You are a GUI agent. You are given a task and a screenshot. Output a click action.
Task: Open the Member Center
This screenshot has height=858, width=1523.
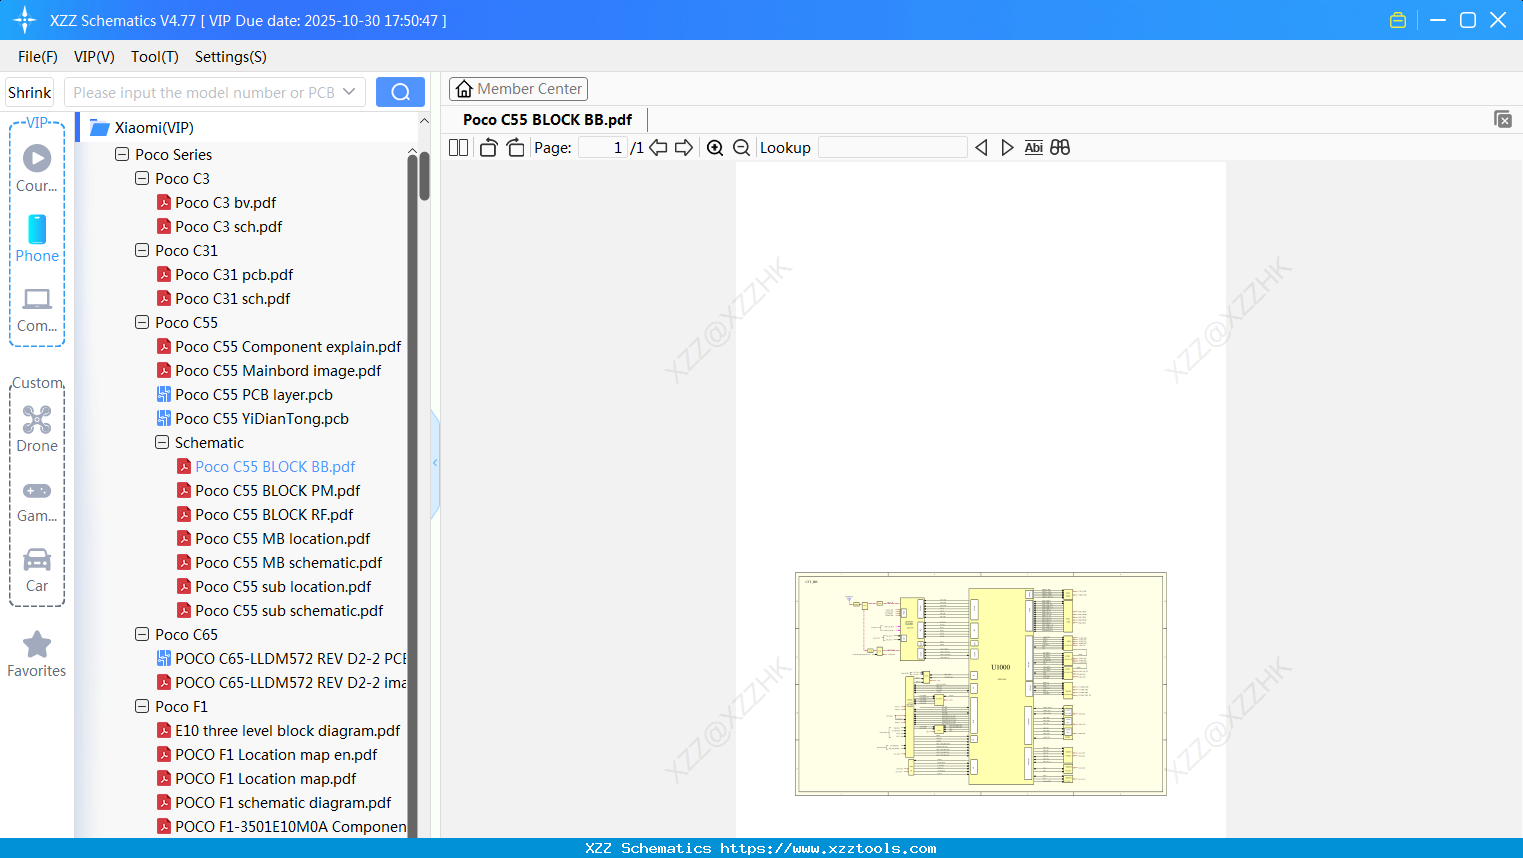[x=518, y=89]
